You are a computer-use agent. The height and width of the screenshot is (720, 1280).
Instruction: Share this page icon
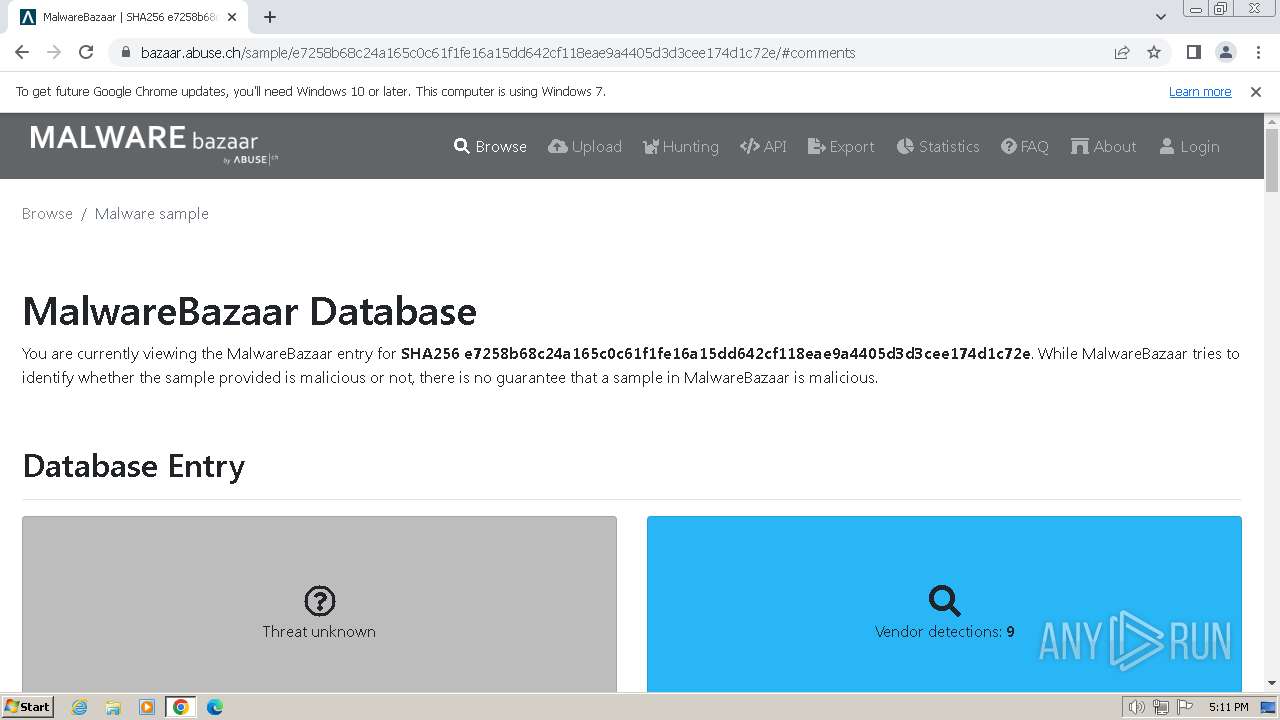pos(1122,52)
